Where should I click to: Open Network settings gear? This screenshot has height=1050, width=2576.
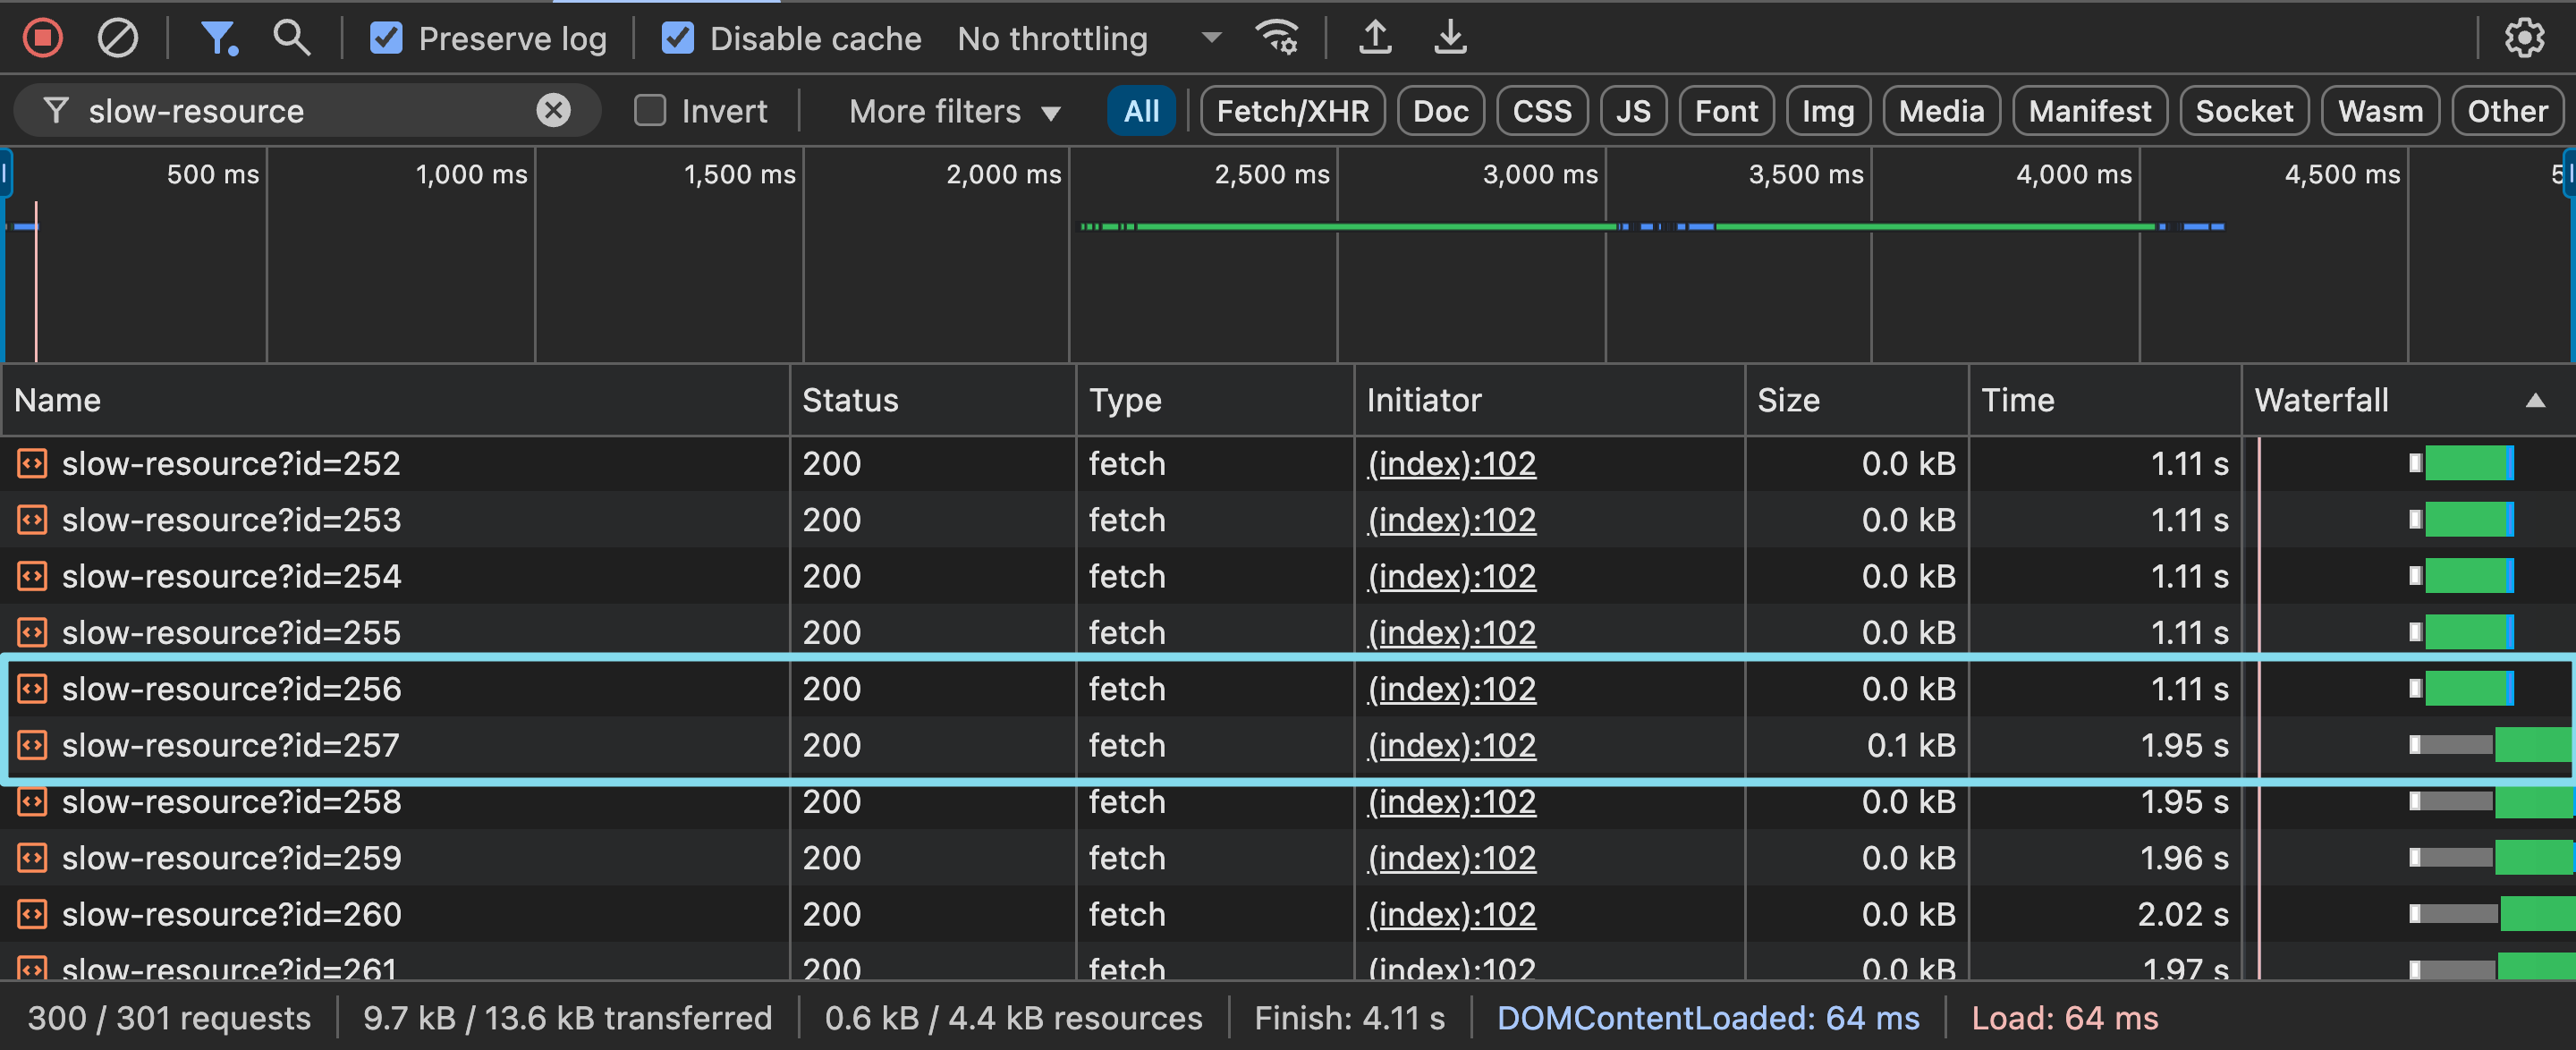2523,38
